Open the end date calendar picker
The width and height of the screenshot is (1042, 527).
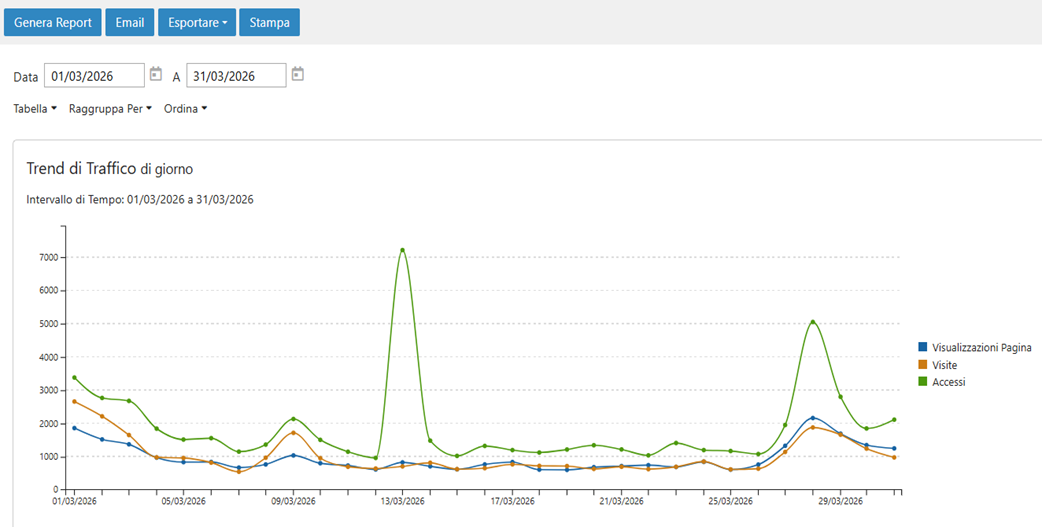(297, 75)
